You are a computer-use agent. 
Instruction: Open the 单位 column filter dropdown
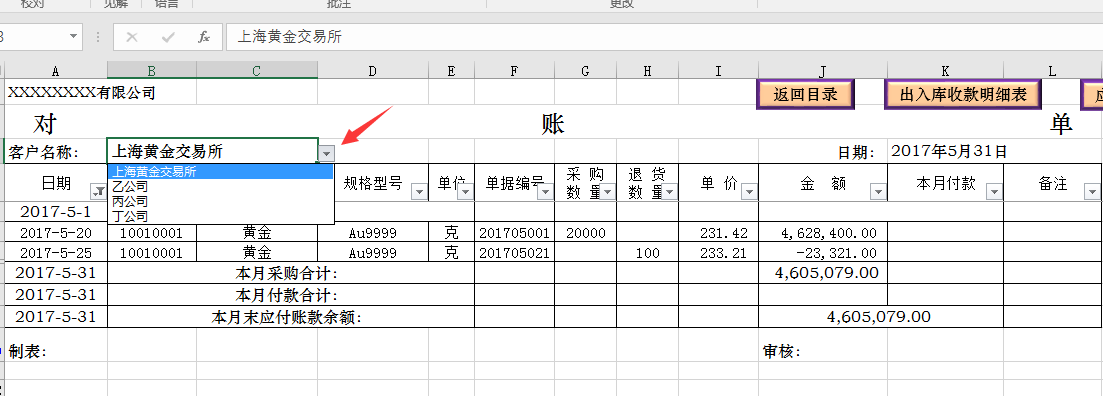coord(466,191)
